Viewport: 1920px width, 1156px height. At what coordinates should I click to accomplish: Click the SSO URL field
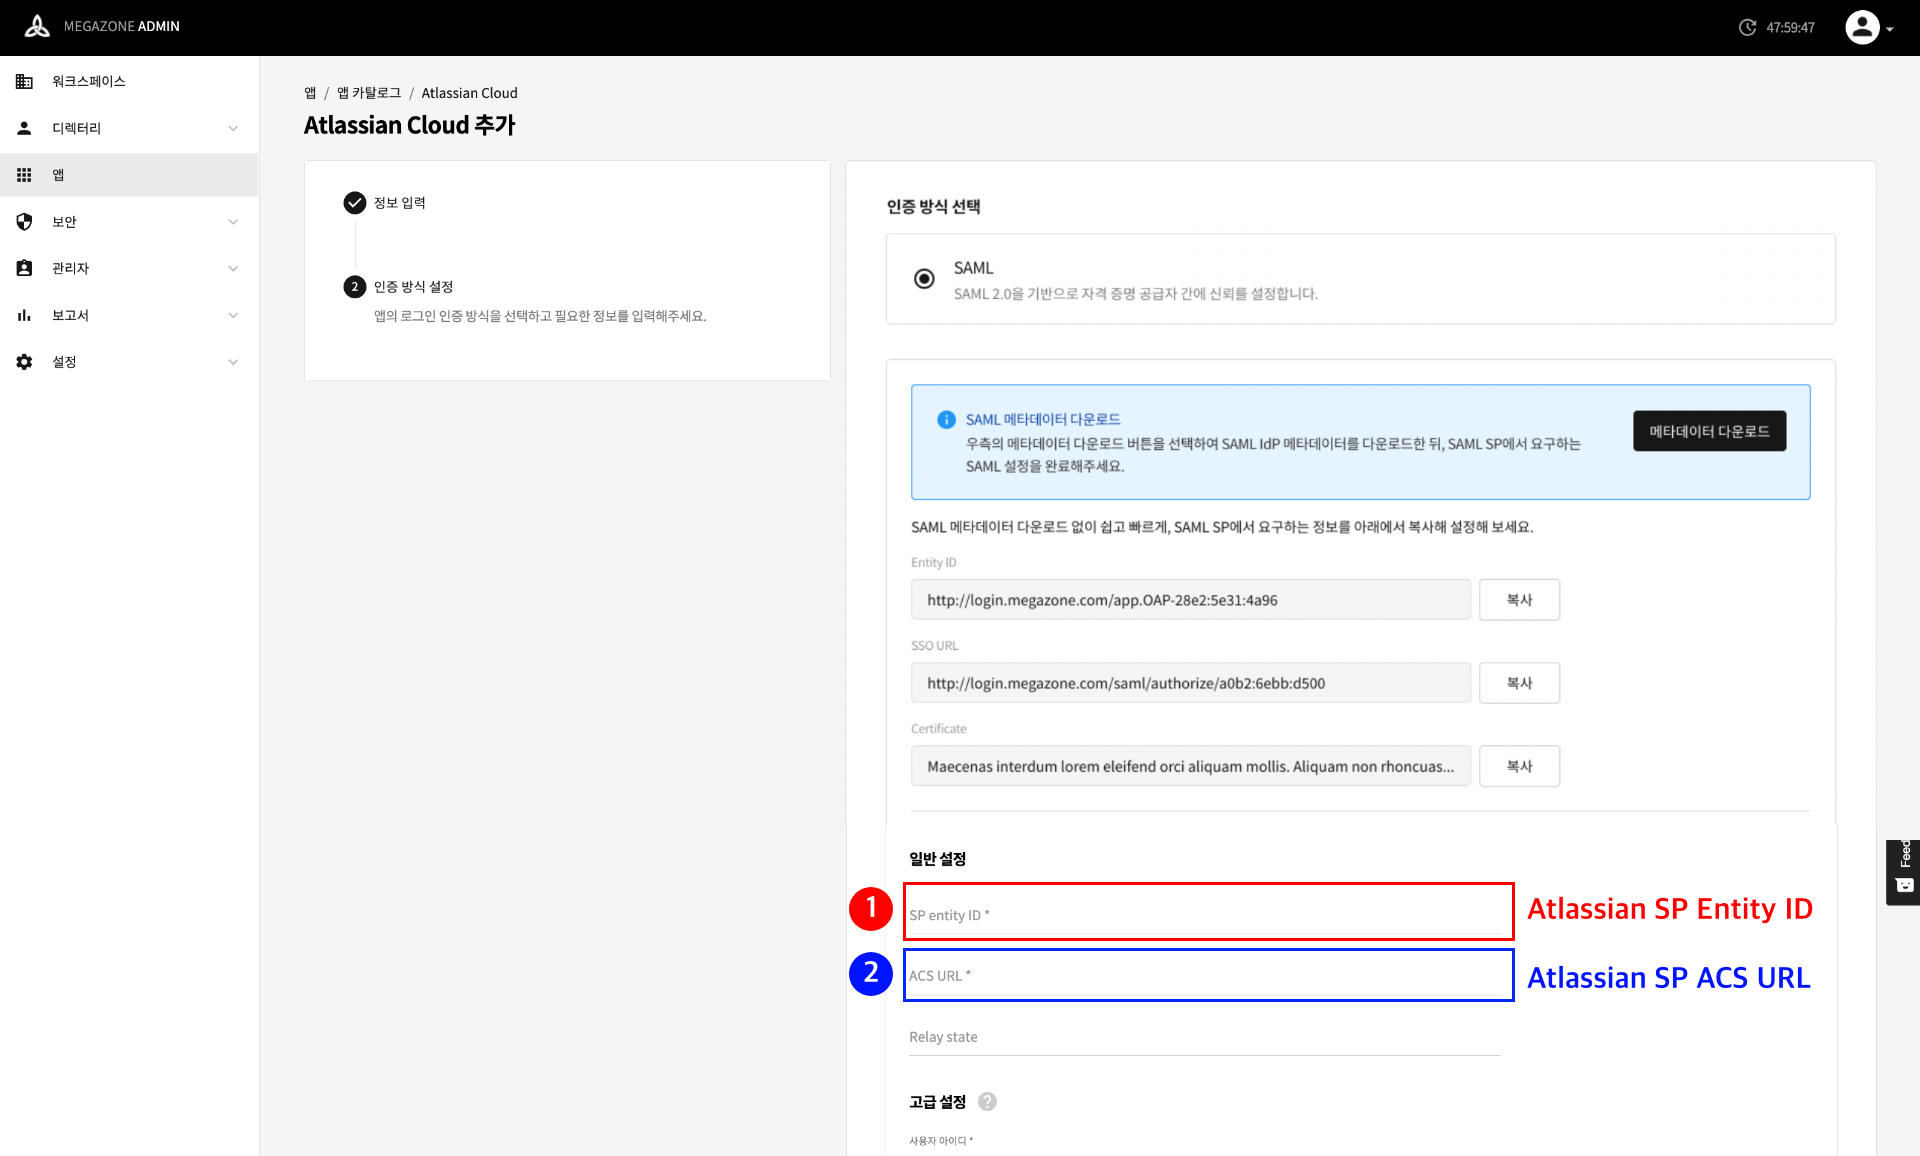click(x=1190, y=683)
